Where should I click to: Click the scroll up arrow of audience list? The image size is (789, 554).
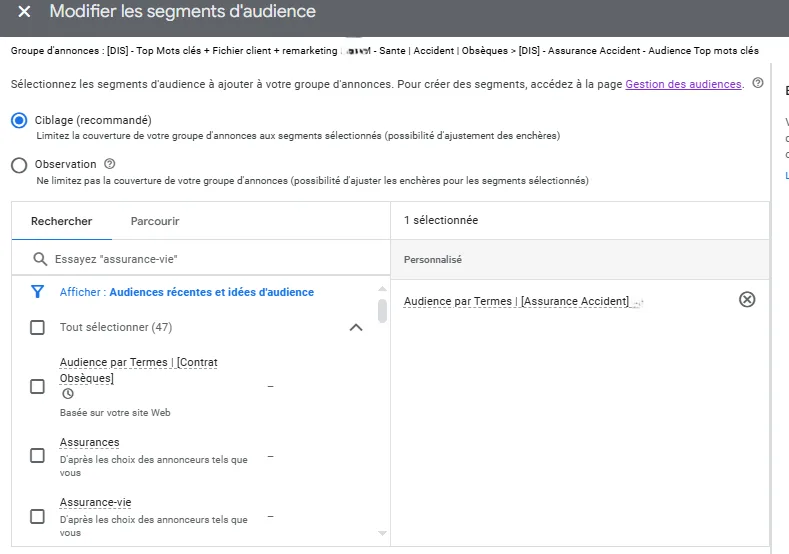click(x=382, y=289)
